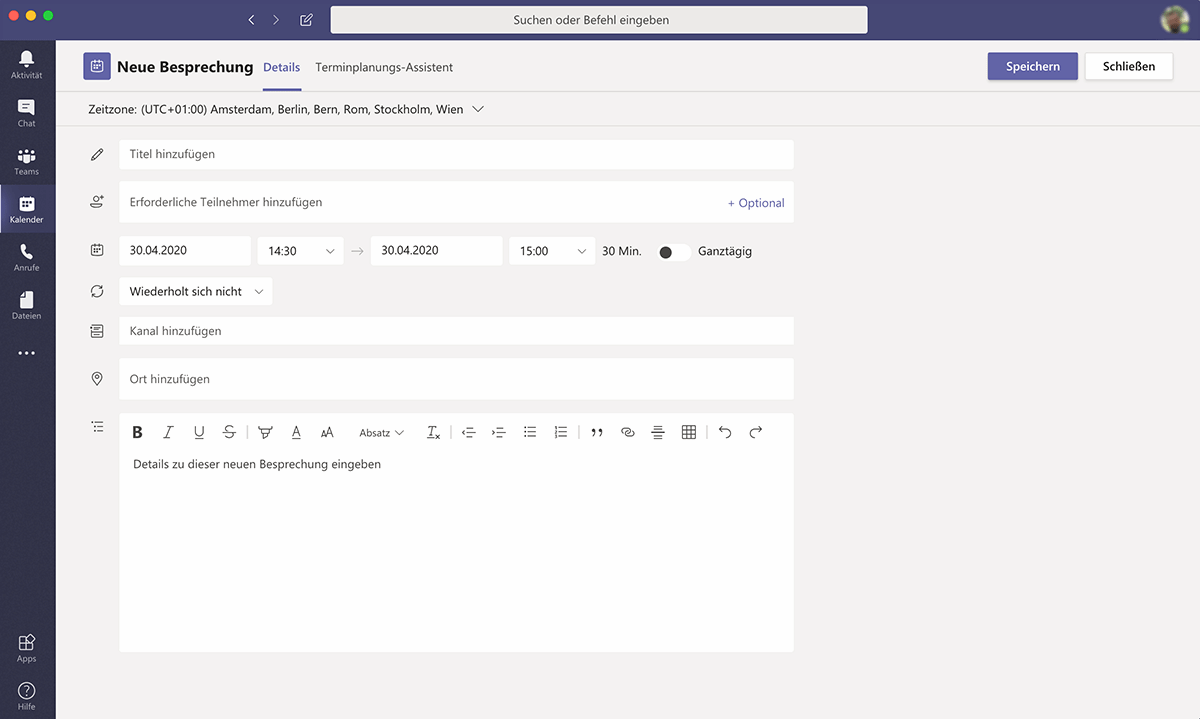Insert a table into the meeting details

coord(688,432)
